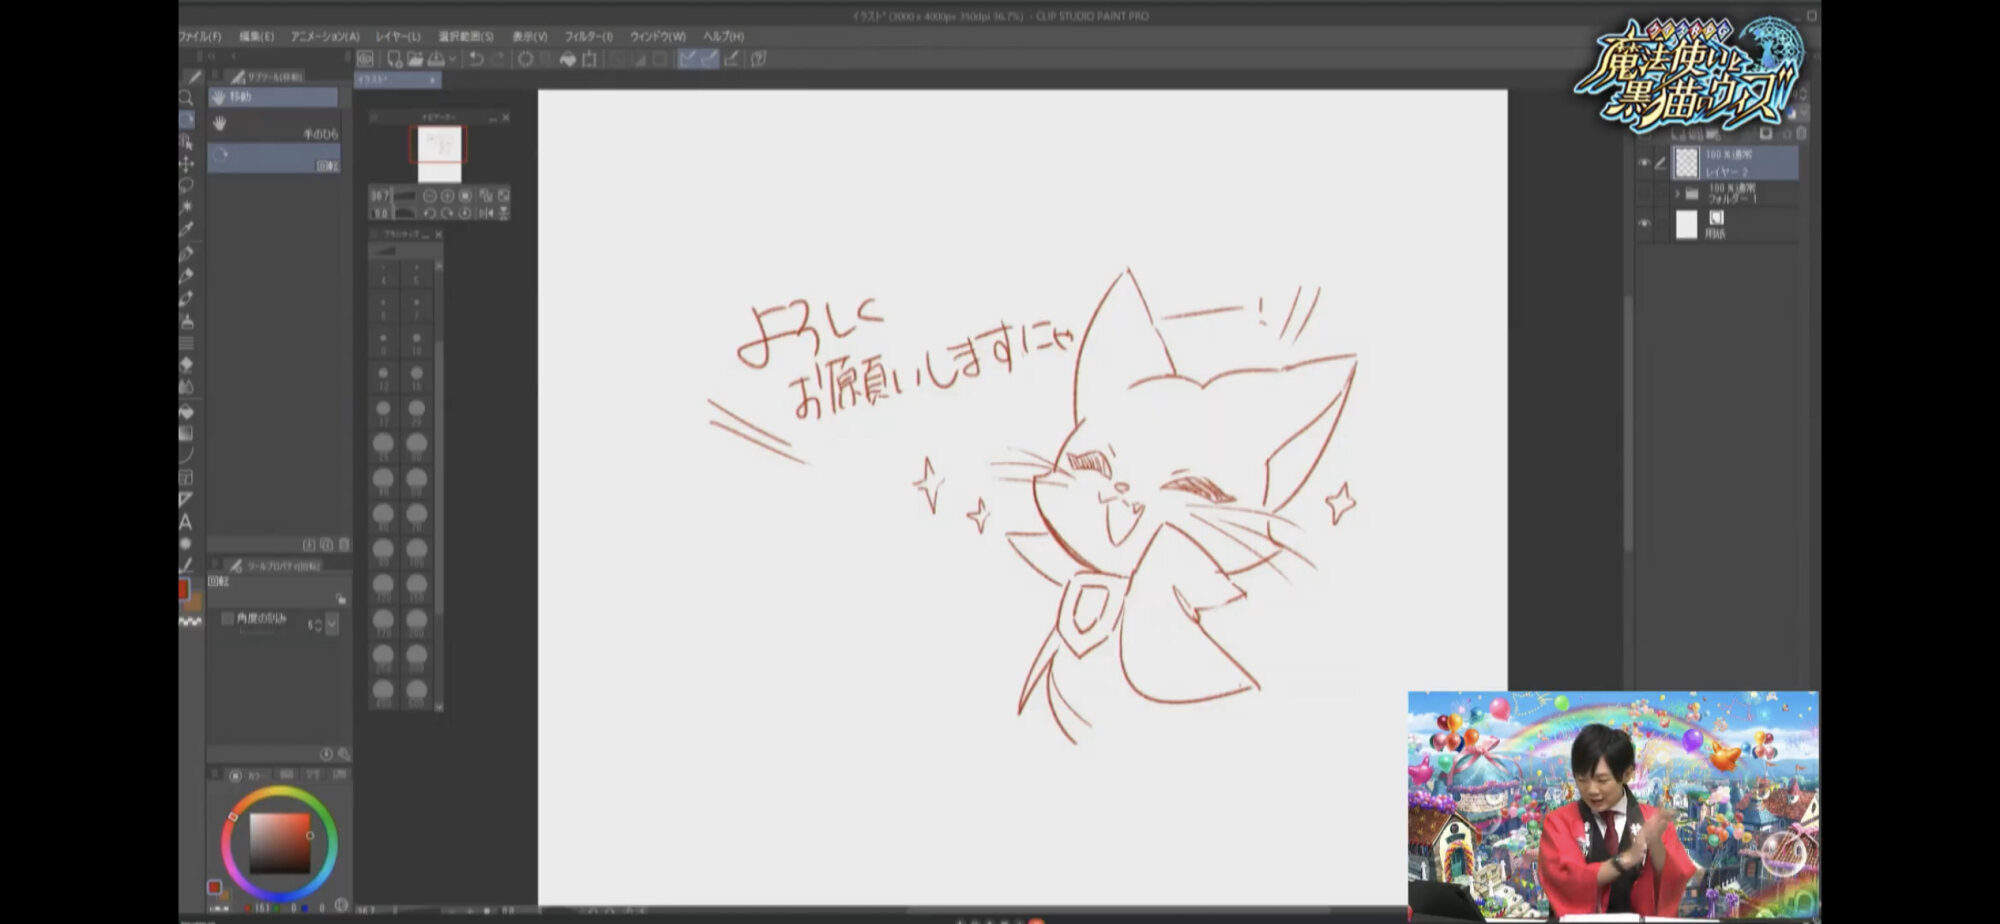Viewport: 2000px width, 924px height.
Task: Rotate canvas right in Navigator
Action: click(447, 213)
